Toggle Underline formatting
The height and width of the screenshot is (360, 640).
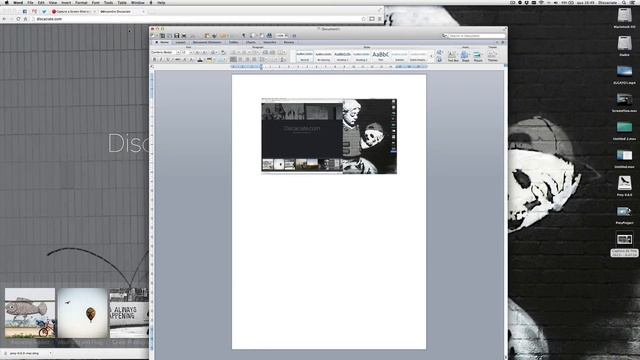167,60
